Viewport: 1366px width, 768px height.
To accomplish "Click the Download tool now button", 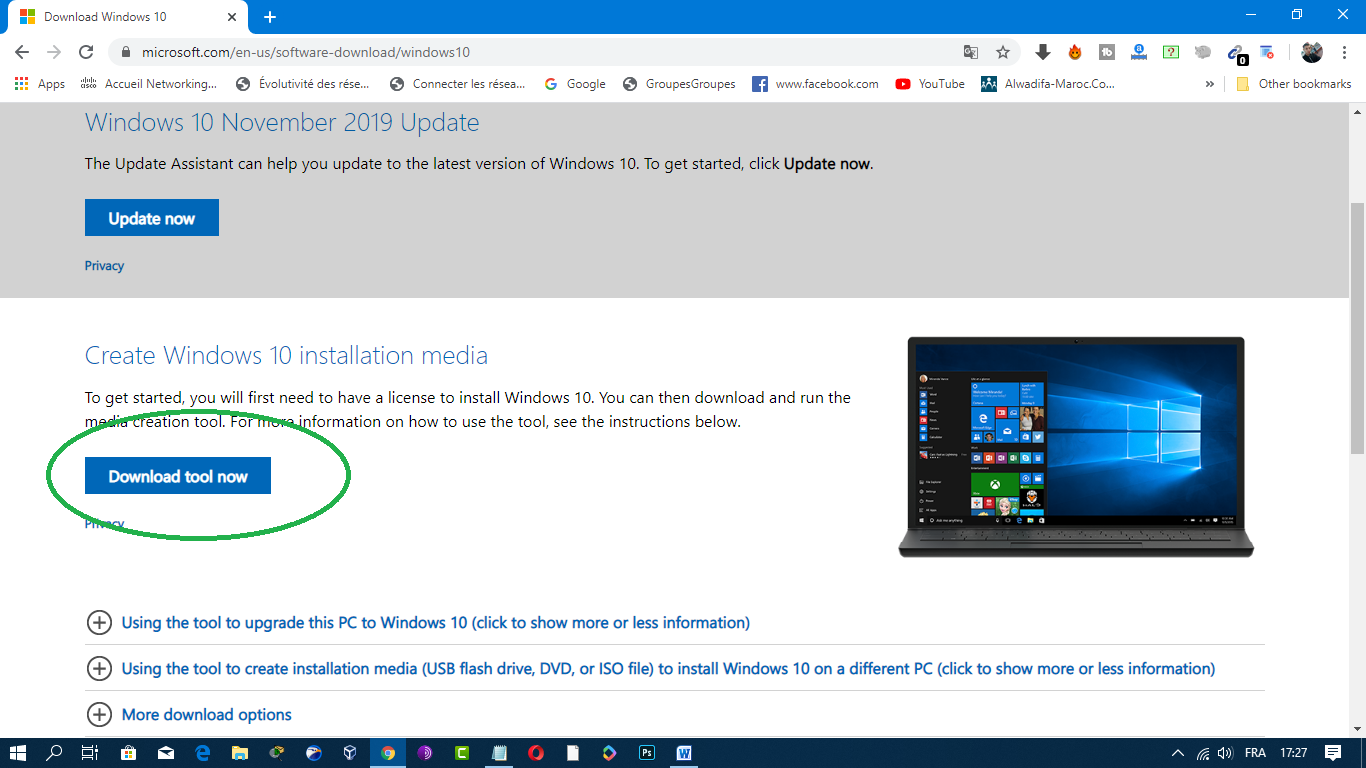I will pos(178,476).
